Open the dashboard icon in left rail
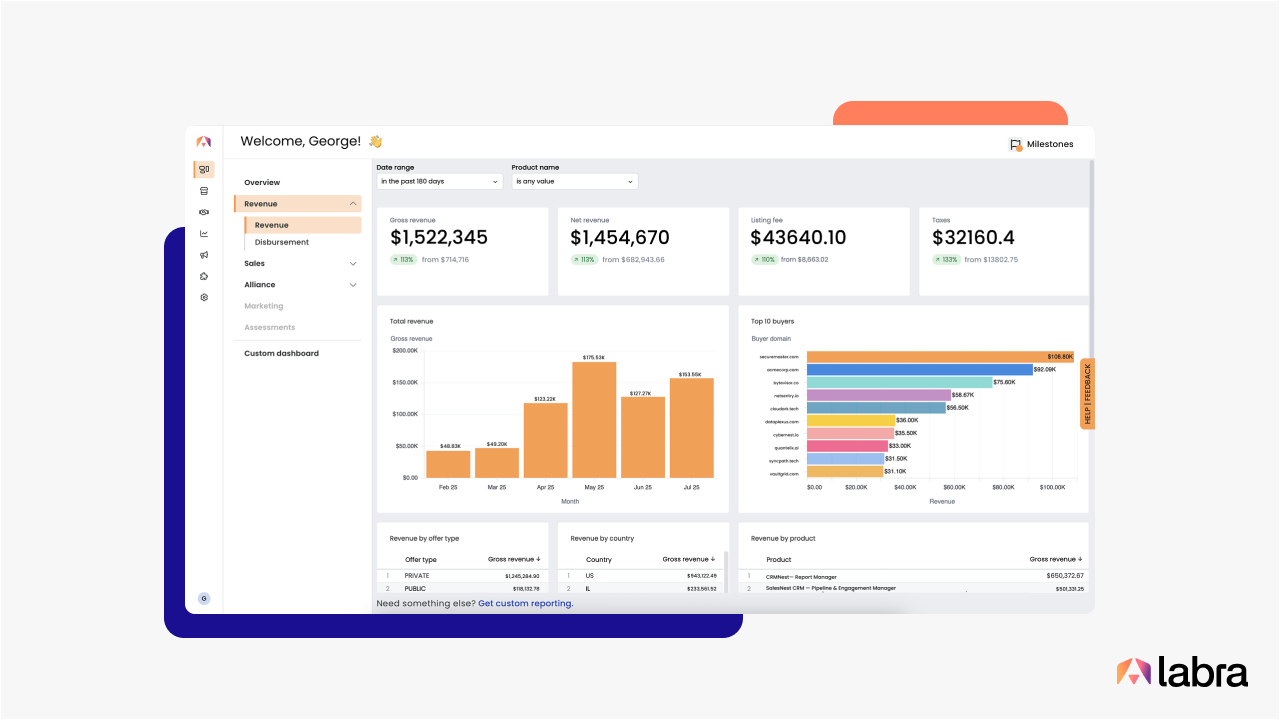This screenshot has width=1280, height=720. coord(204,170)
